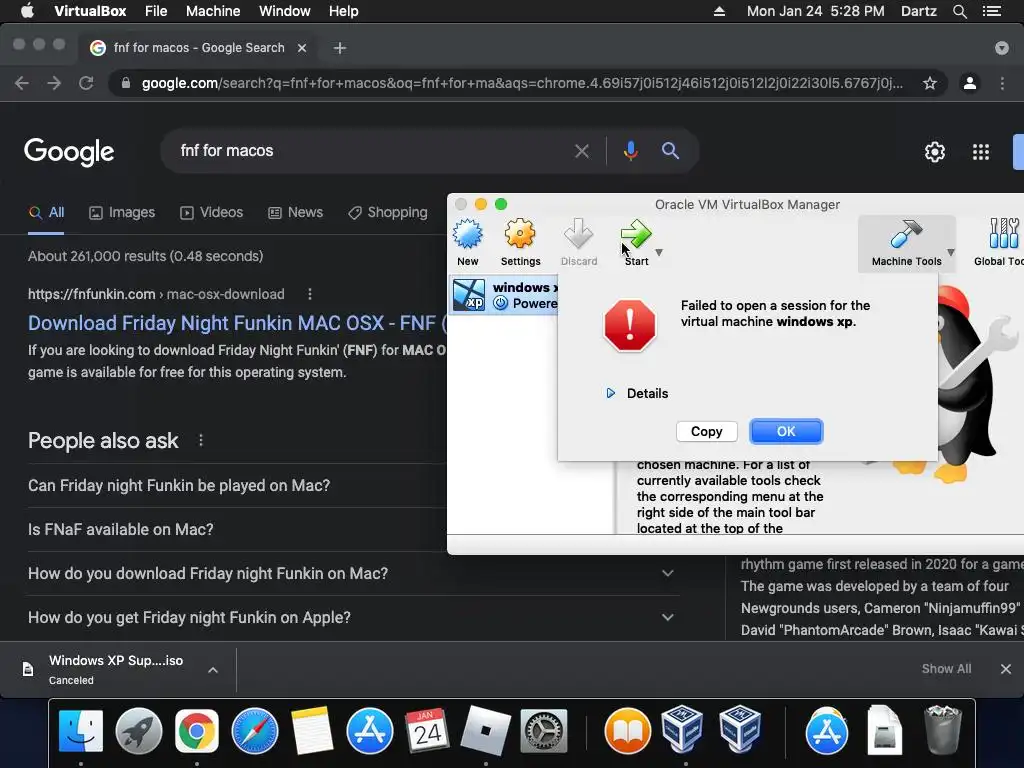The image size is (1024, 768).
Task: Open the Windows XP iso download chevron
Action: click(x=213, y=670)
